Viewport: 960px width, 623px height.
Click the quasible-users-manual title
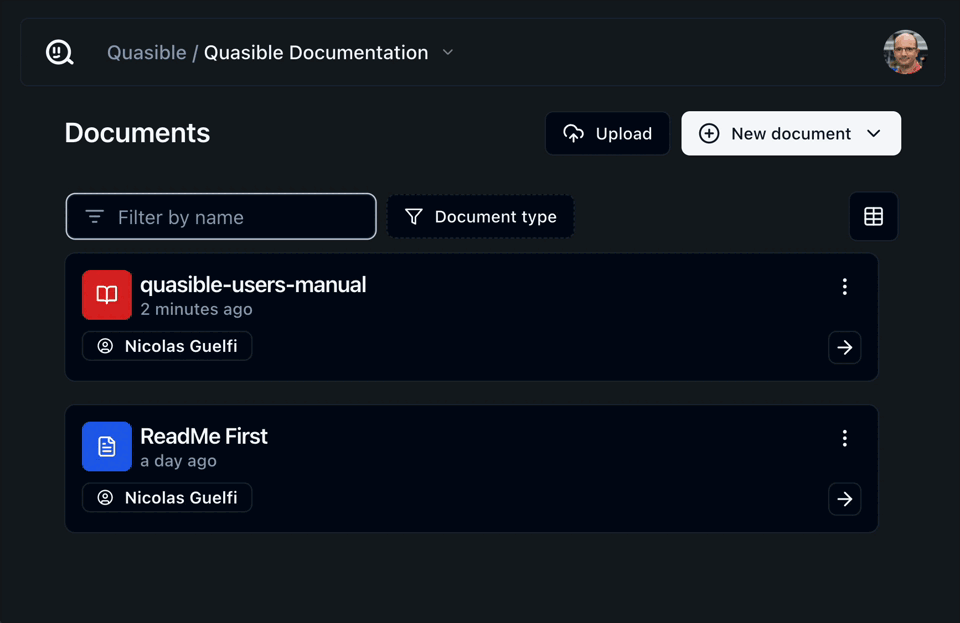click(253, 285)
